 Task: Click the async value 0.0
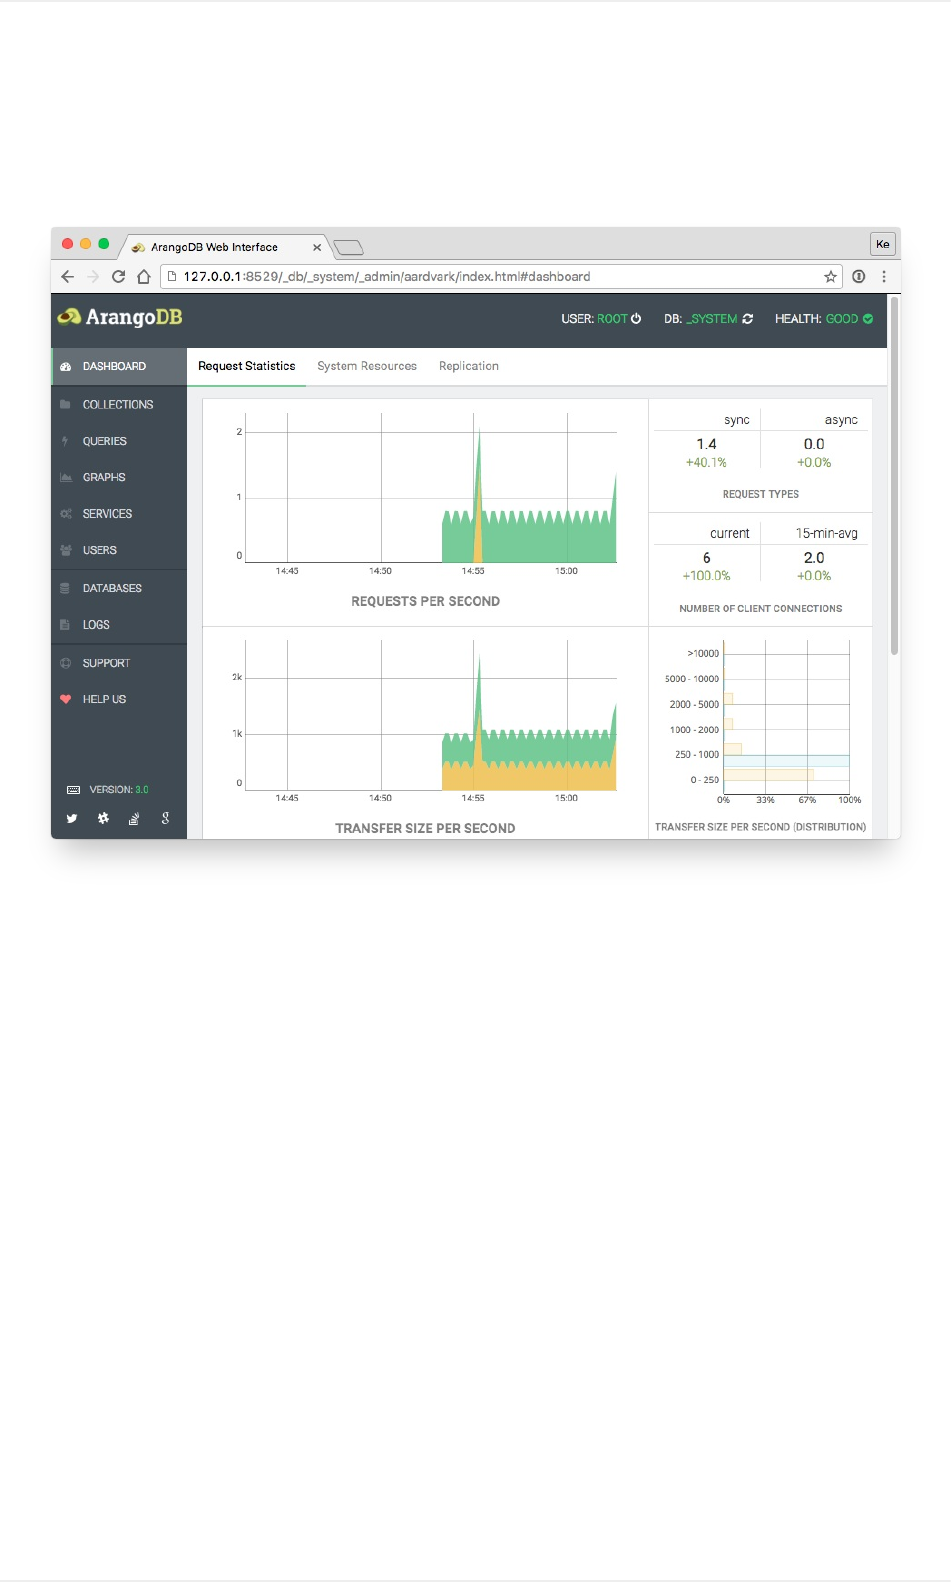pos(814,444)
